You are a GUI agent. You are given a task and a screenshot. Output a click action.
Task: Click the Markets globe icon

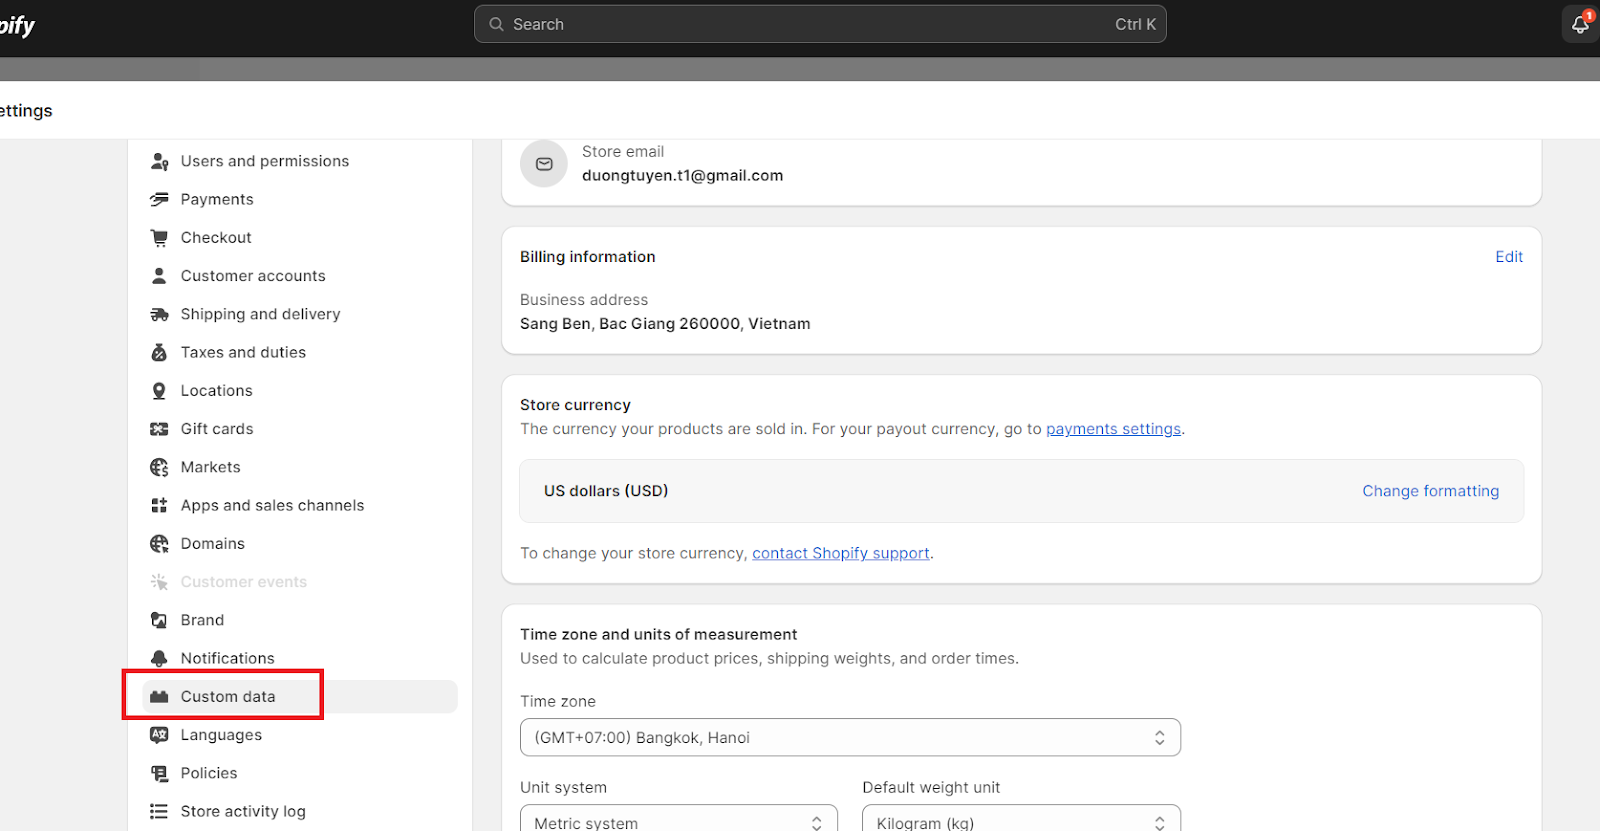pyautogui.click(x=159, y=467)
